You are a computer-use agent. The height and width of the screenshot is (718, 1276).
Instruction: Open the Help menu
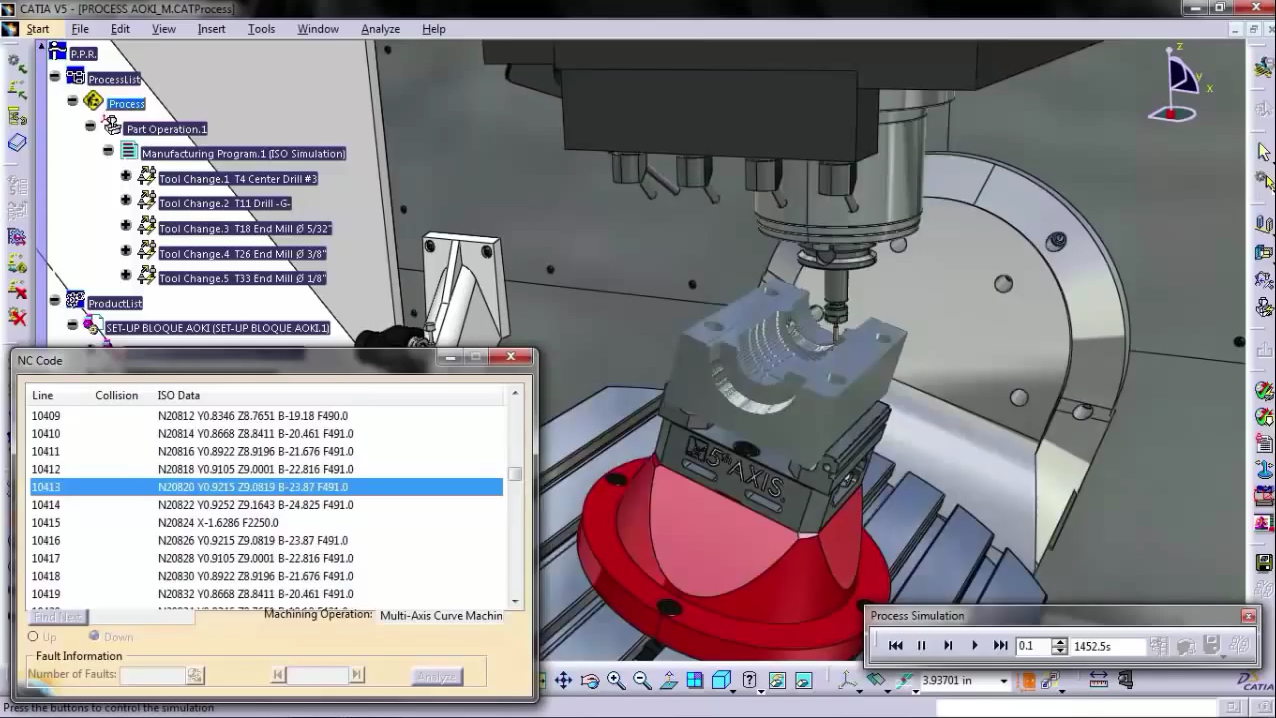pos(433,29)
